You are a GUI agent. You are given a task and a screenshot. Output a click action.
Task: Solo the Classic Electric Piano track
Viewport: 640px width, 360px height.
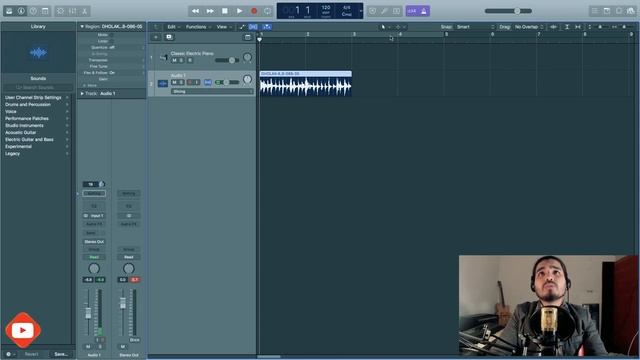pos(182,60)
